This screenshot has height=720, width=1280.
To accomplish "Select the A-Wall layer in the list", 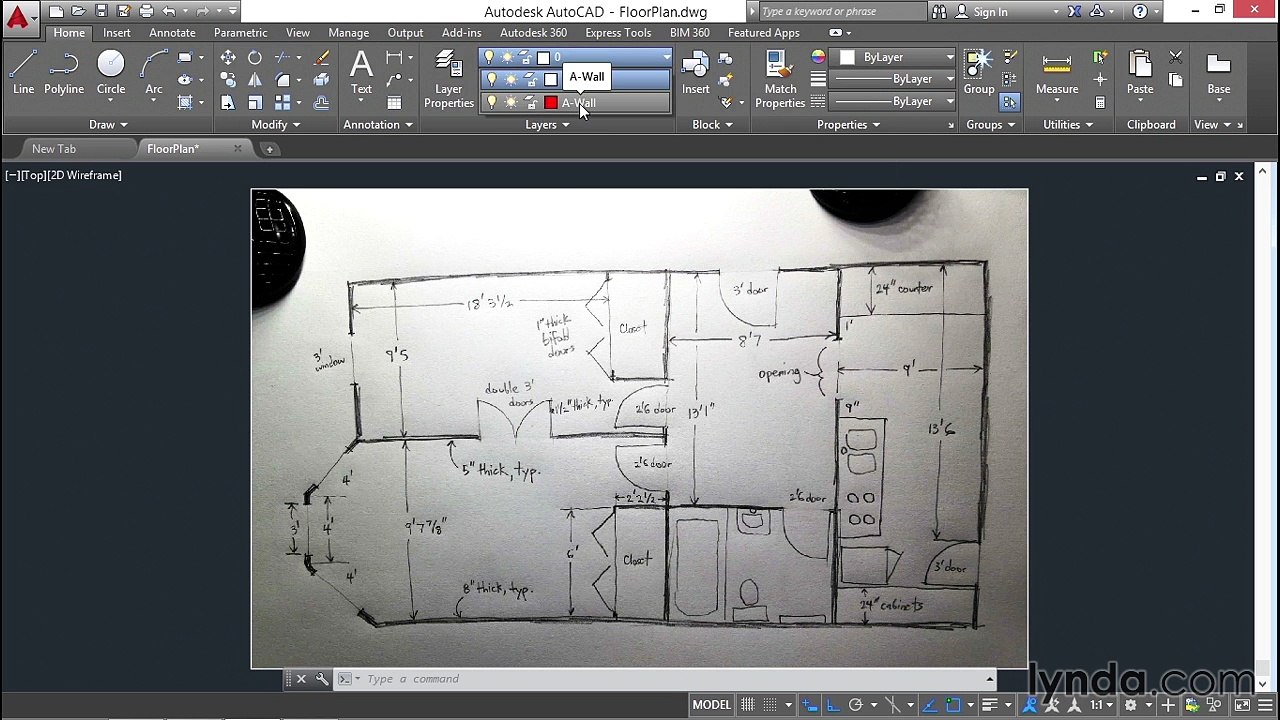I will coord(576,102).
